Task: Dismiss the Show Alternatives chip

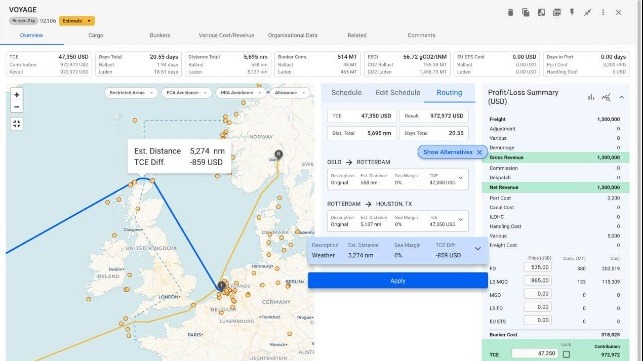Action: tap(479, 152)
